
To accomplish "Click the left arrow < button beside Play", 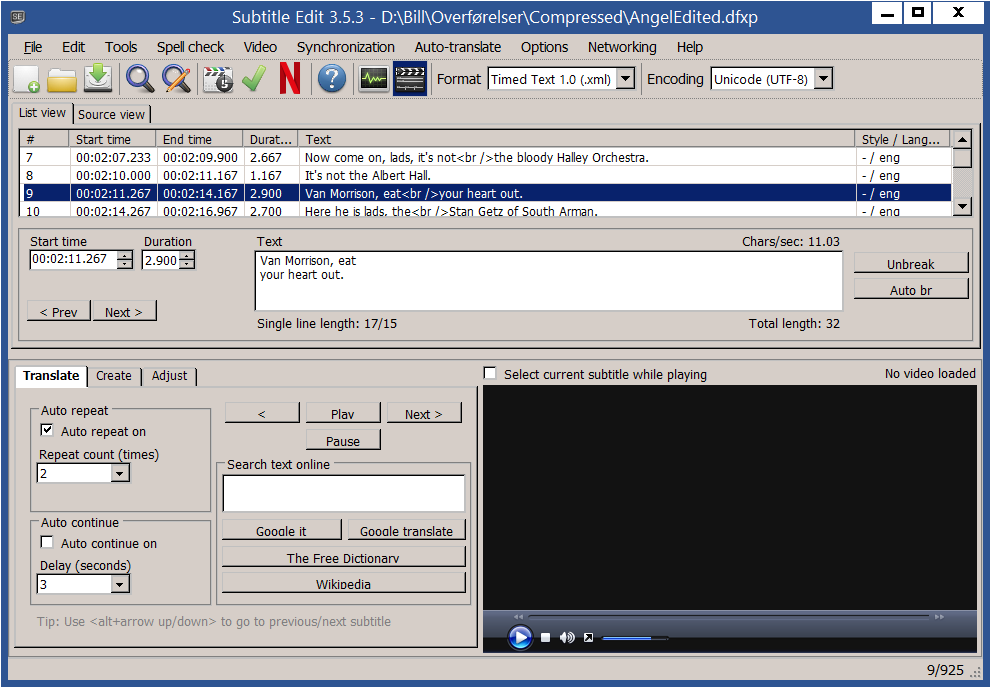I will coord(262,413).
